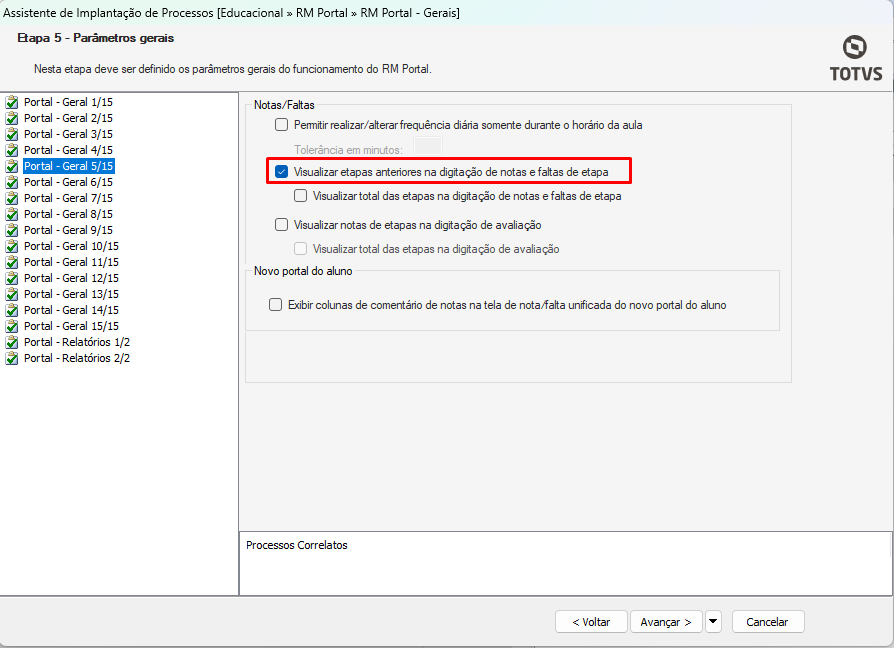Click checkmark icon beside Portal - Geral 12/15
Screen dimensions: 894x648
11,278
